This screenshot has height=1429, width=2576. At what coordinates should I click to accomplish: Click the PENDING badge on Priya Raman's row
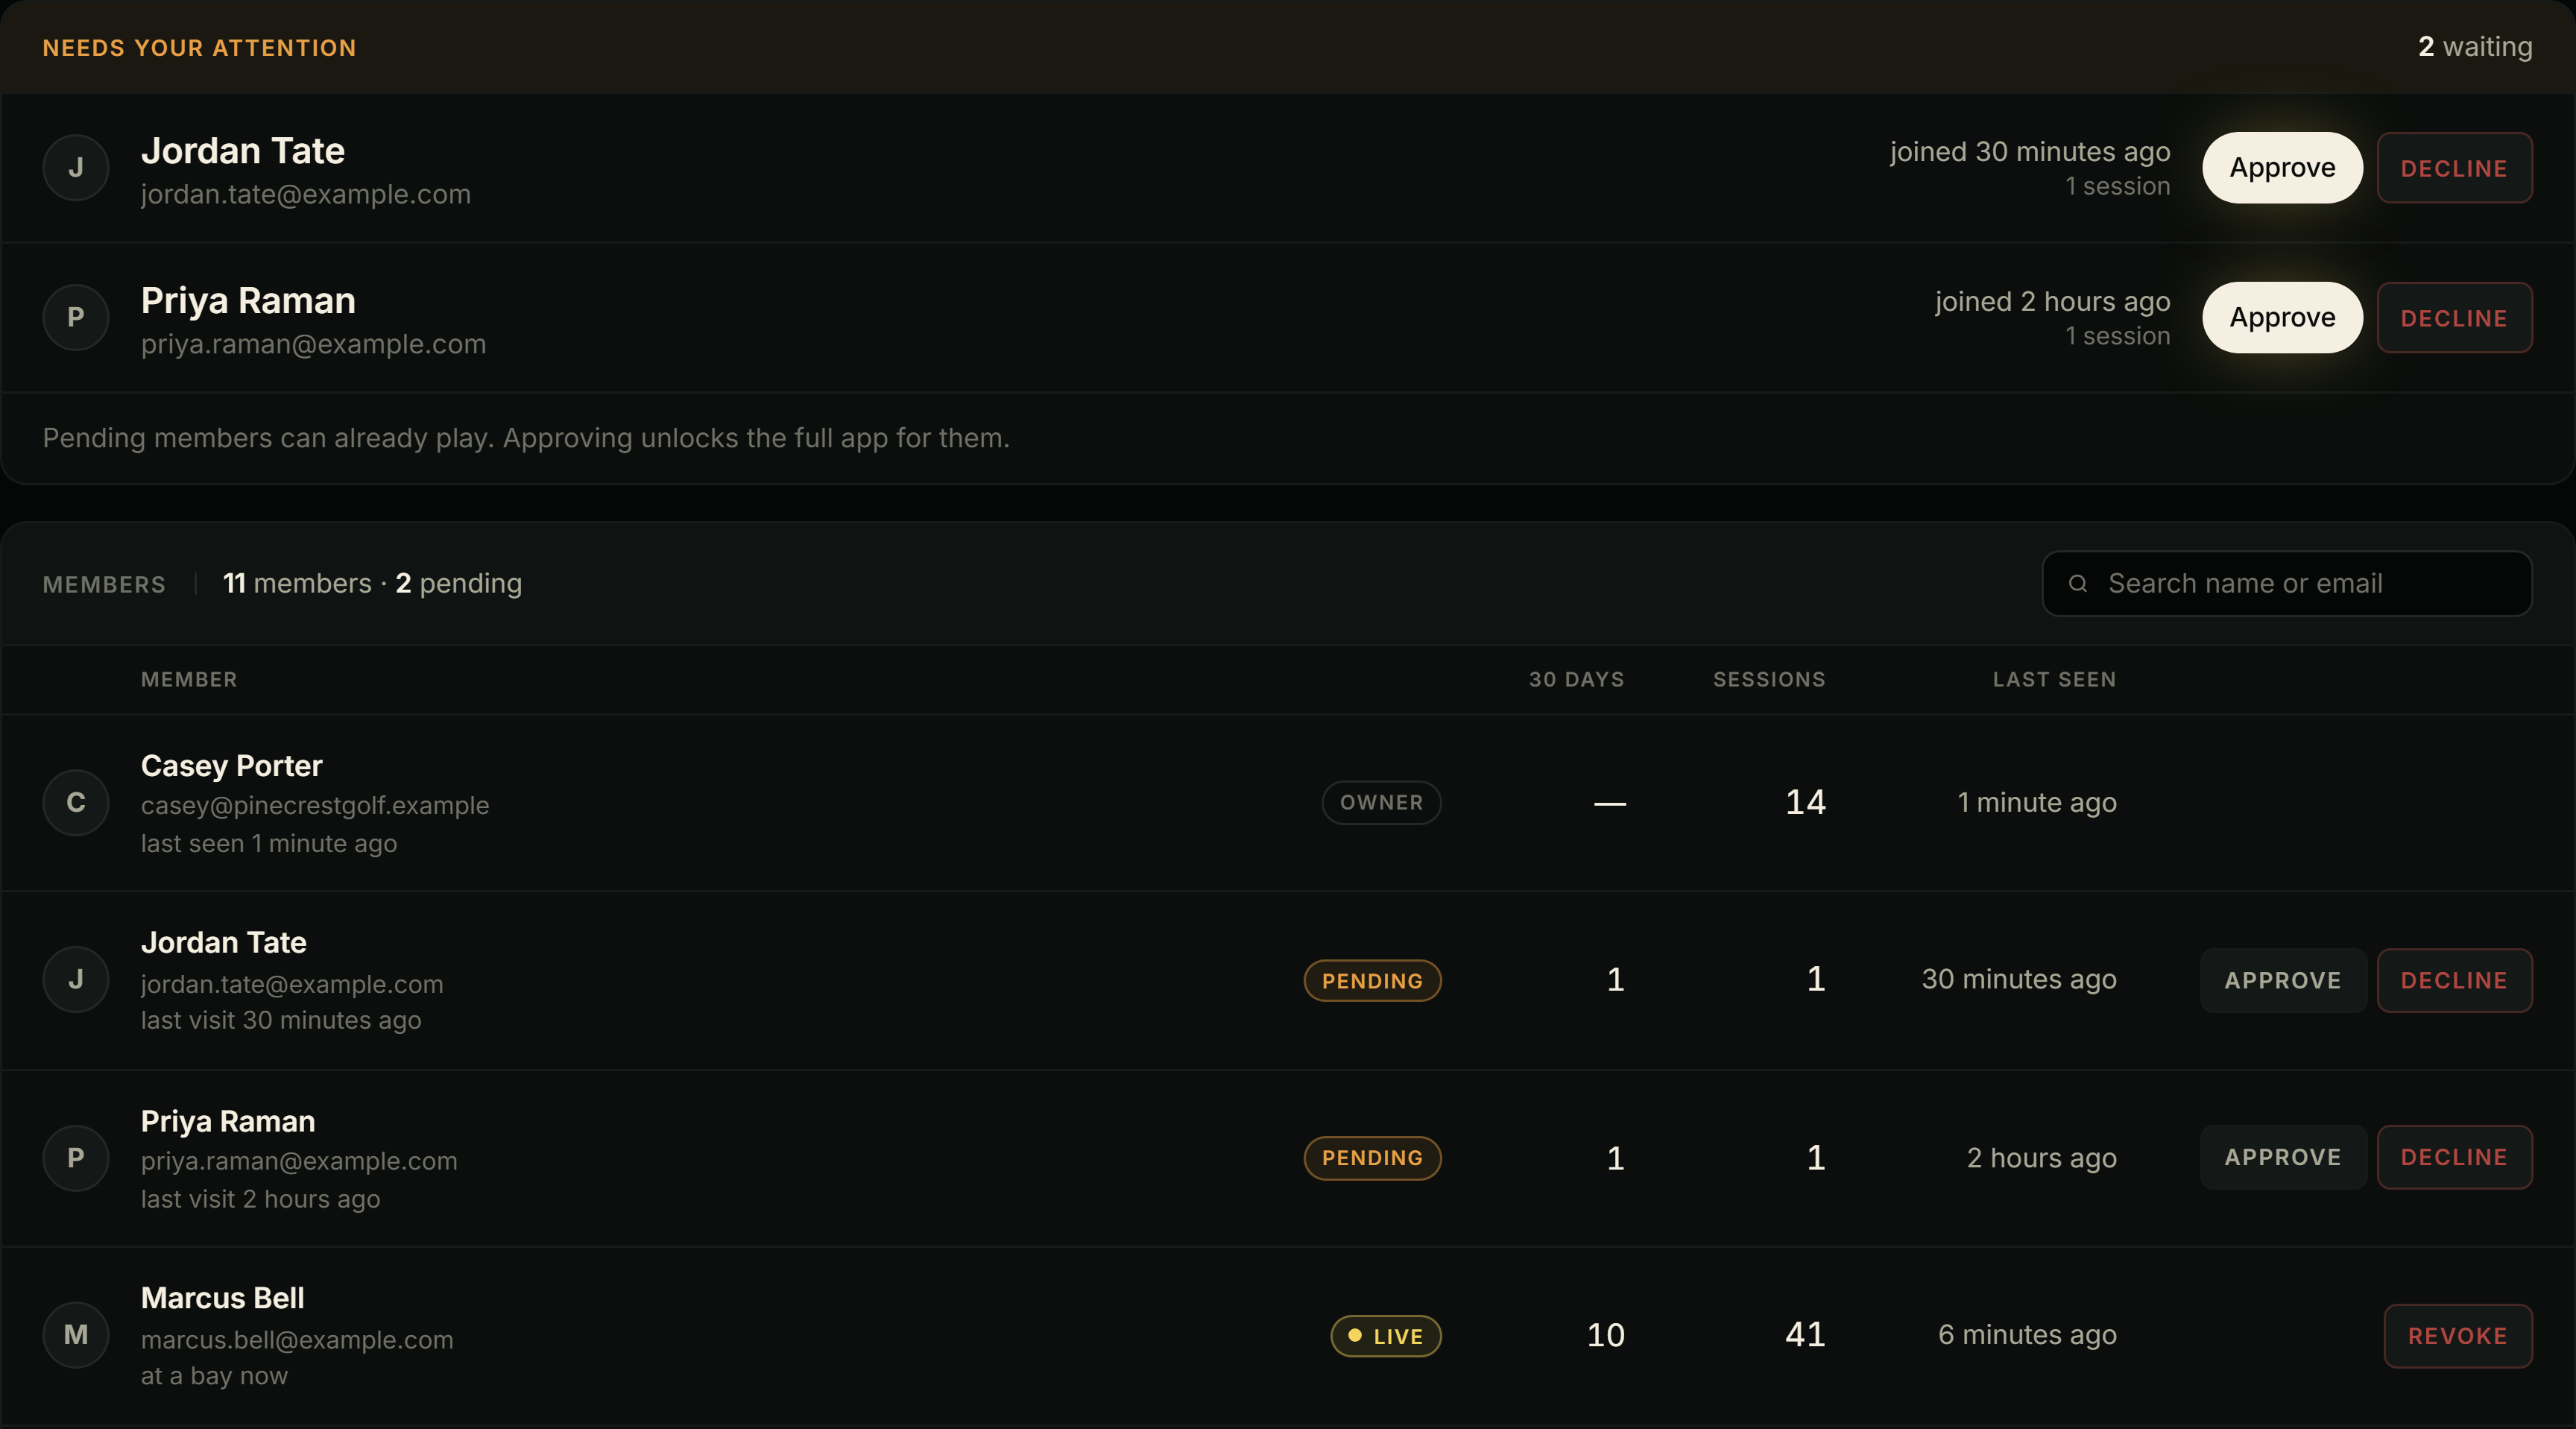coord(1372,1158)
